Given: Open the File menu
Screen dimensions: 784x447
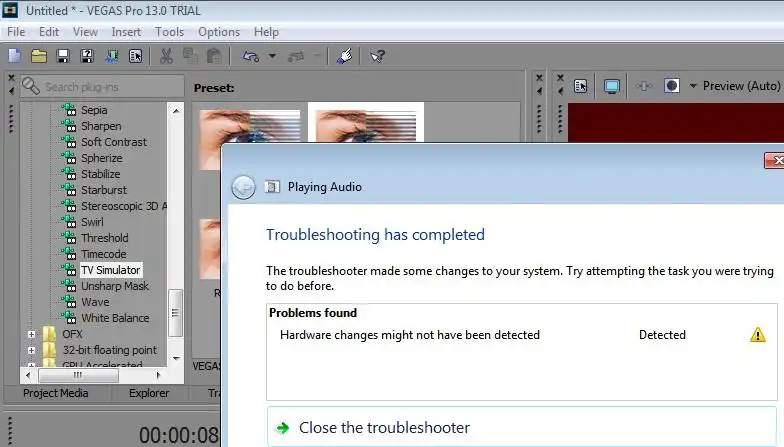Looking at the screenshot, I should coord(16,32).
